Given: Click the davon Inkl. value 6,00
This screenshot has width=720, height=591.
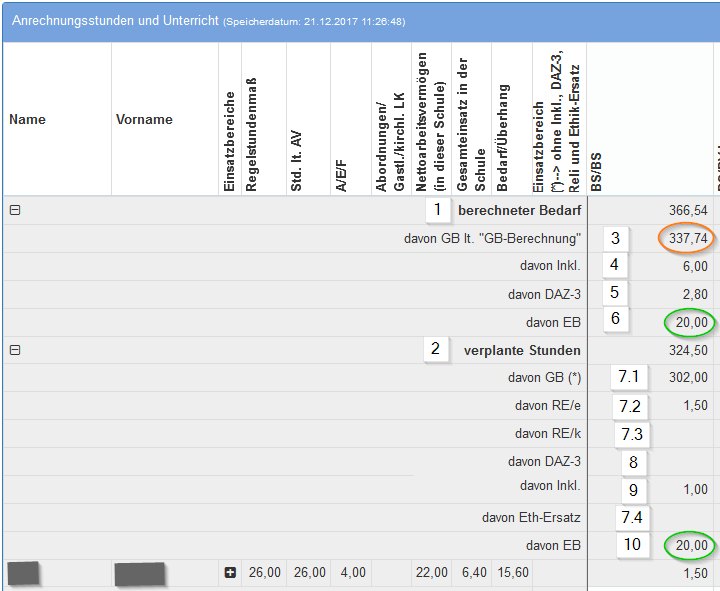Looking at the screenshot, I should click(x=695, y=266).
